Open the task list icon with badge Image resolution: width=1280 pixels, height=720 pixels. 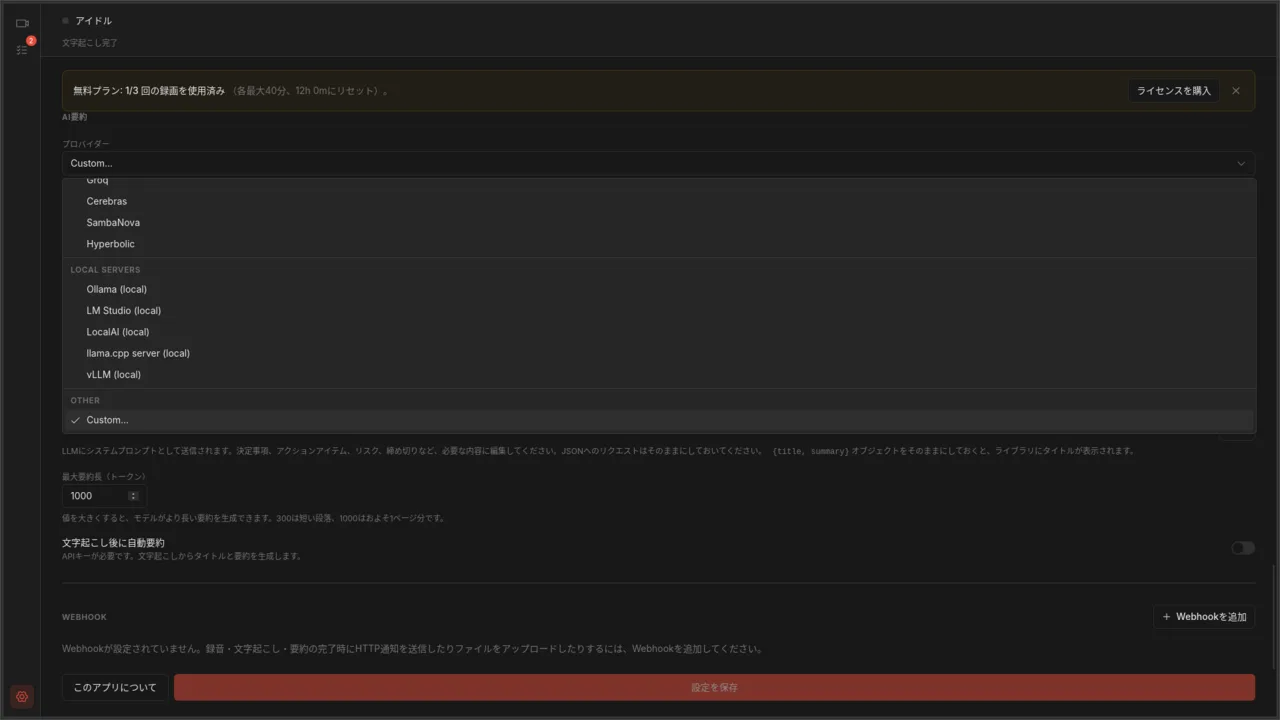(x=22, y=48)
